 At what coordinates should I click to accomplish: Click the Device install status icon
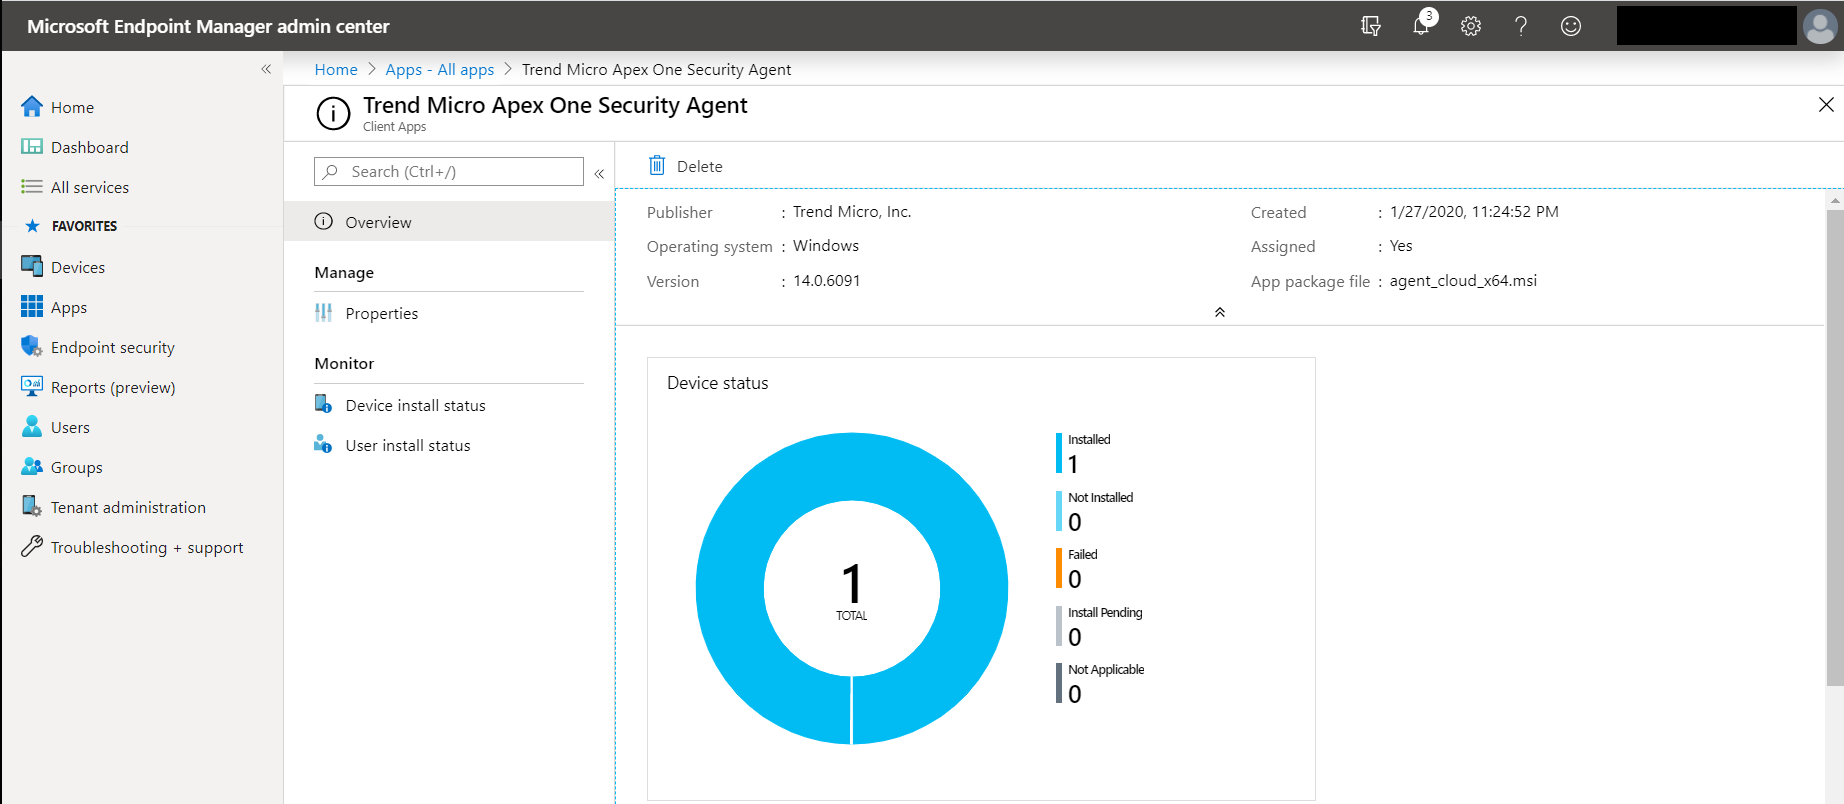pyautogui.click(x=323, y=404)
